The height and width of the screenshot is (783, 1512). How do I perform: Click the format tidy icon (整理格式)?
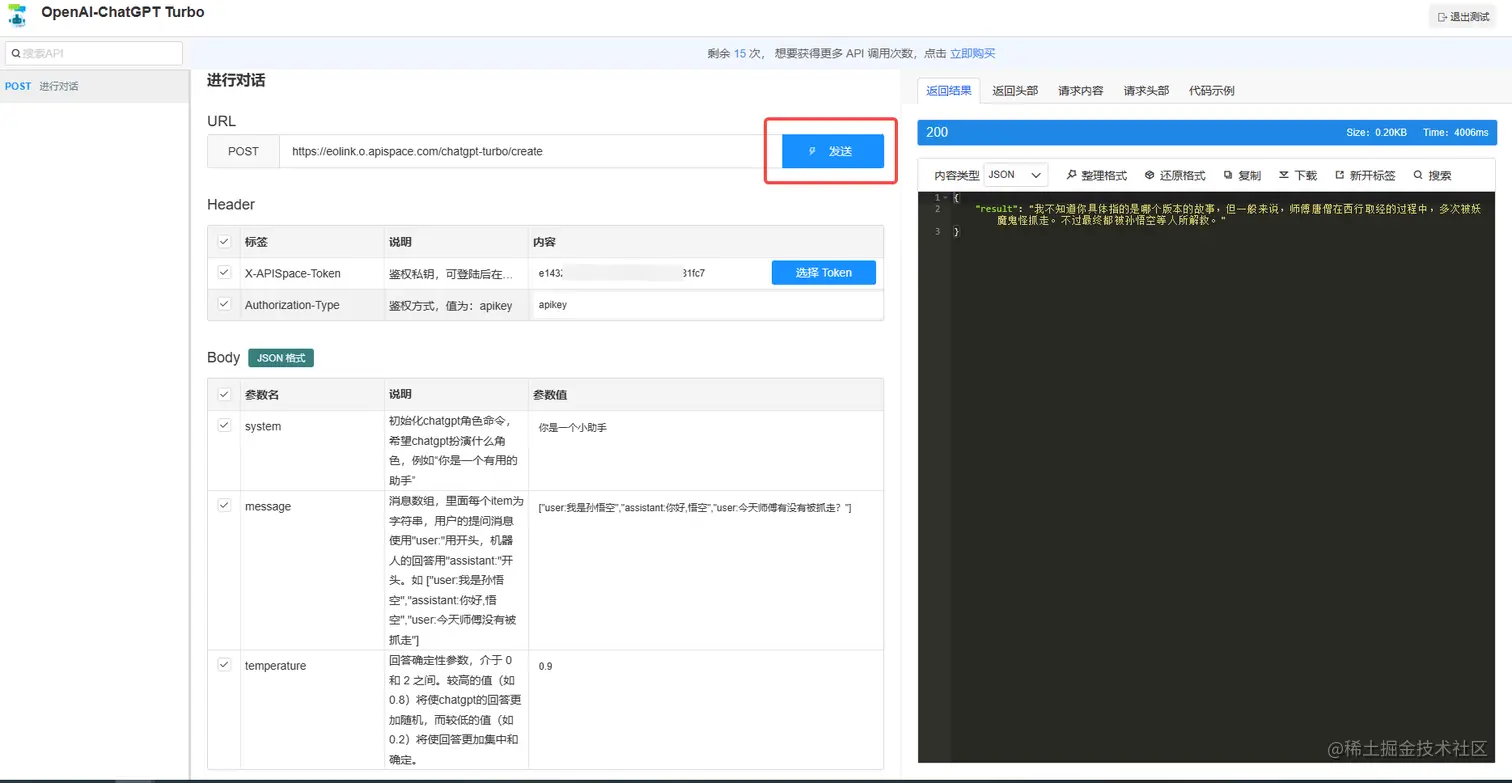point(1071,175)
